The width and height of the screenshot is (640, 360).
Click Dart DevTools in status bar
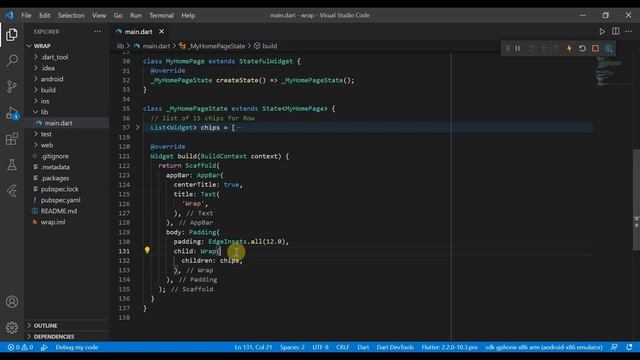(x=395, y=347)
